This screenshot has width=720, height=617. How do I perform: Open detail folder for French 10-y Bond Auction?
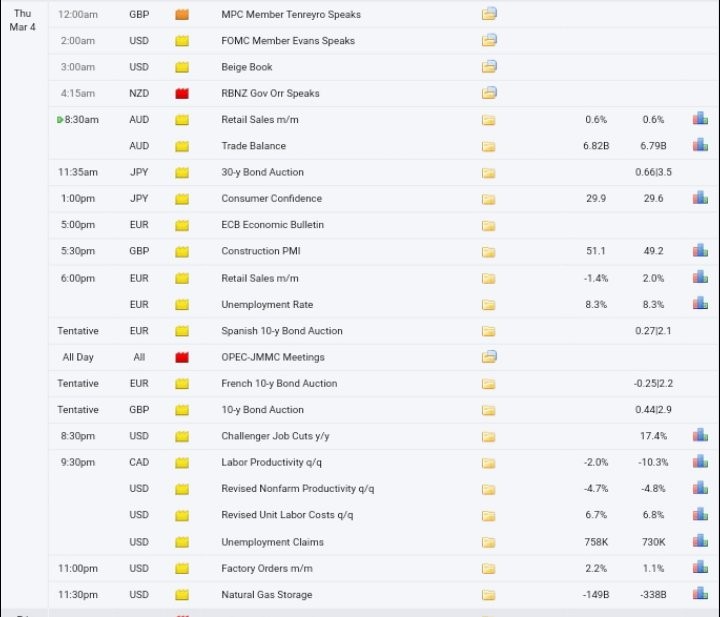pyautogui.click(x=489, y=384)
